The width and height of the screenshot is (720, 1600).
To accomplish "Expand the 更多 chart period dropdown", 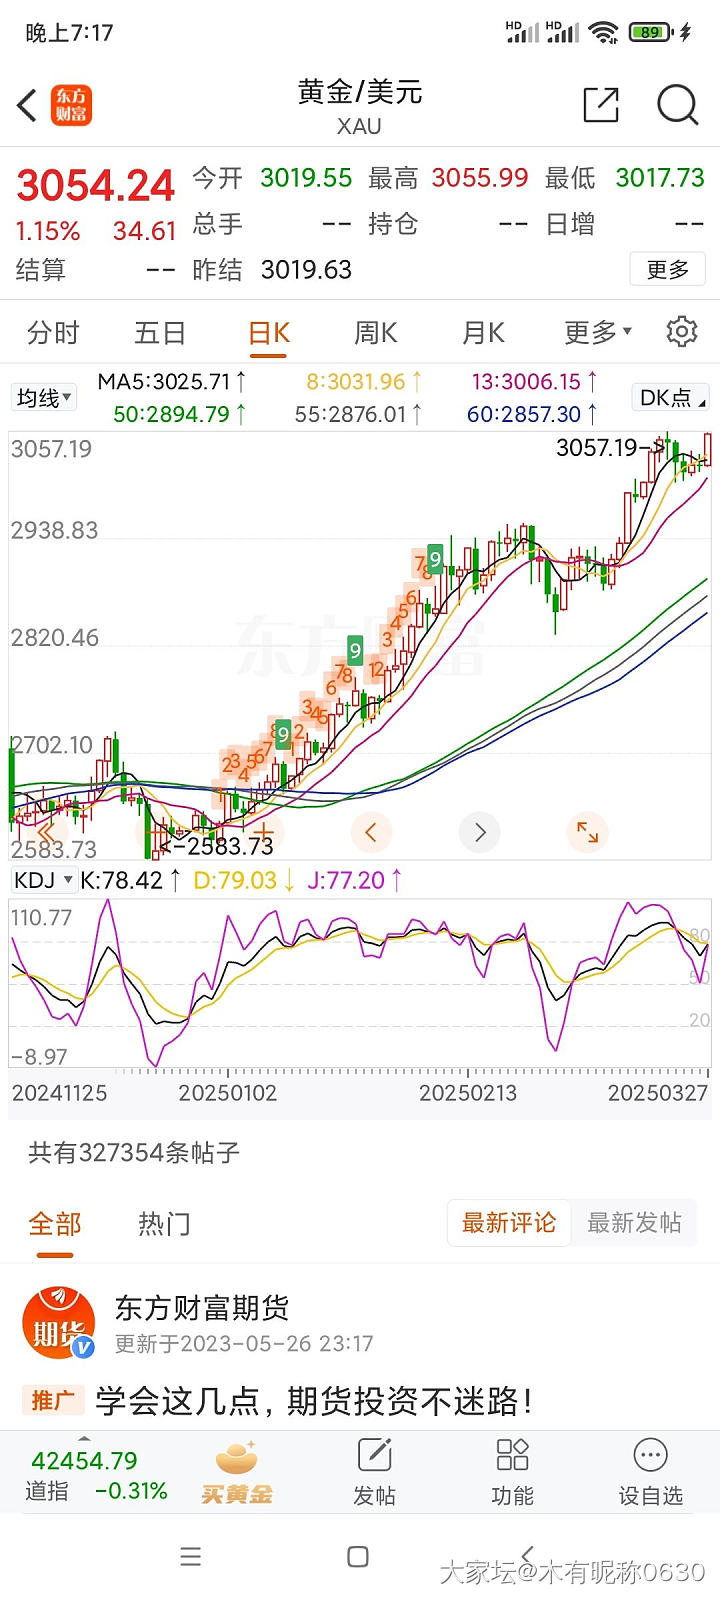I will 598,332.
